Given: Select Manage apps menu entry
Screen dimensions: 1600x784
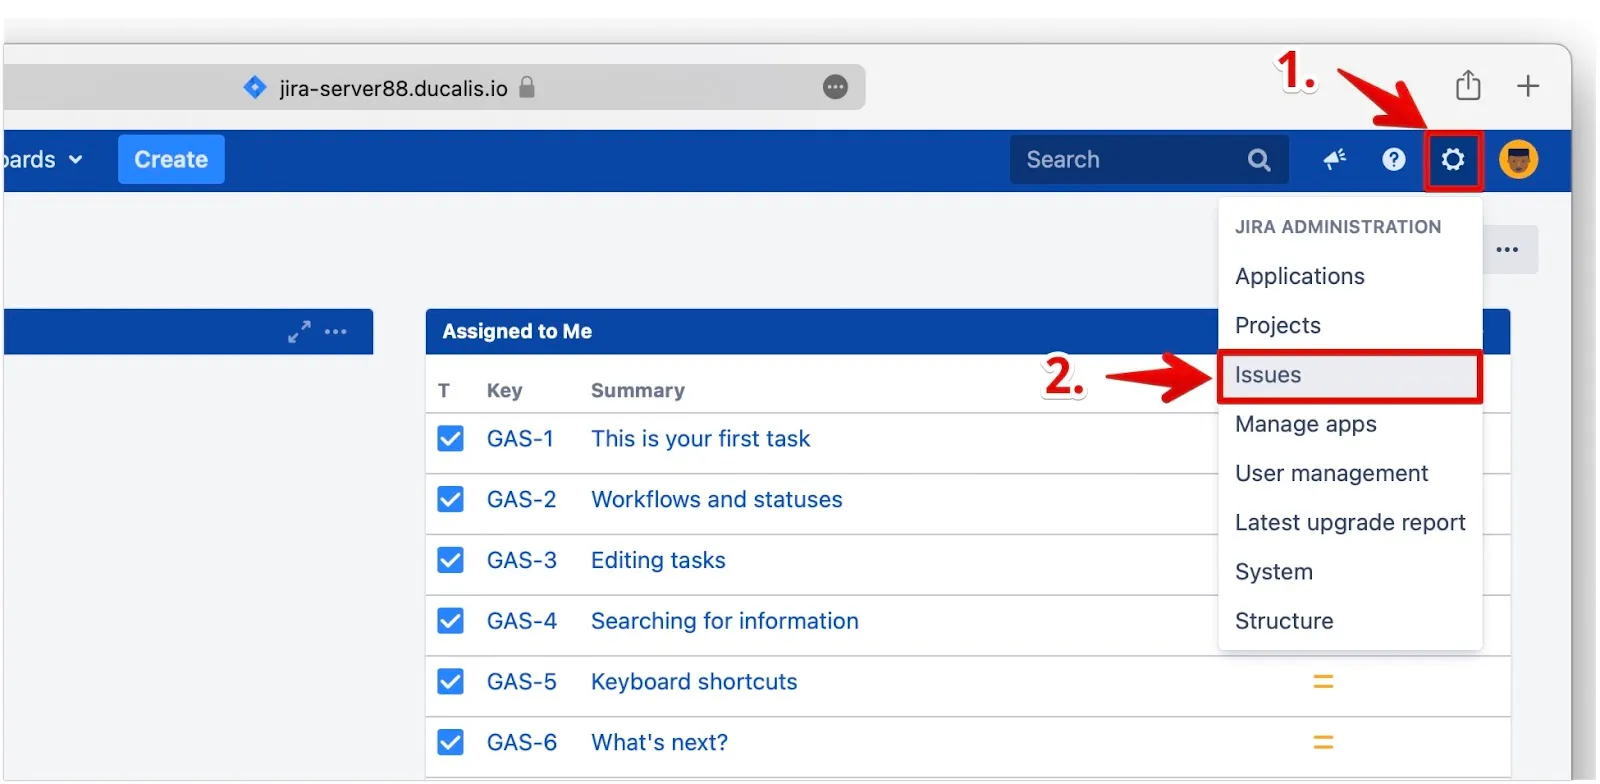Looking at the screenshot, I should 1349,424.
